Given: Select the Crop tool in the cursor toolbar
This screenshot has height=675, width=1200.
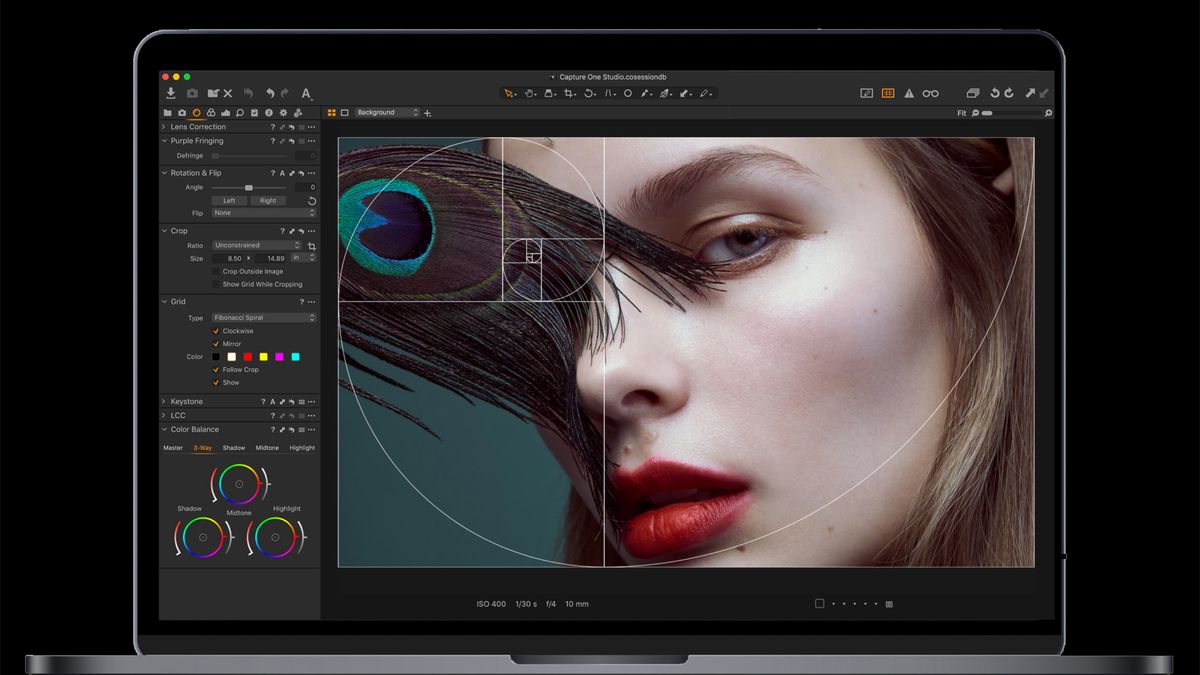Looking at the screenshot, I should [x=569, y=92].
